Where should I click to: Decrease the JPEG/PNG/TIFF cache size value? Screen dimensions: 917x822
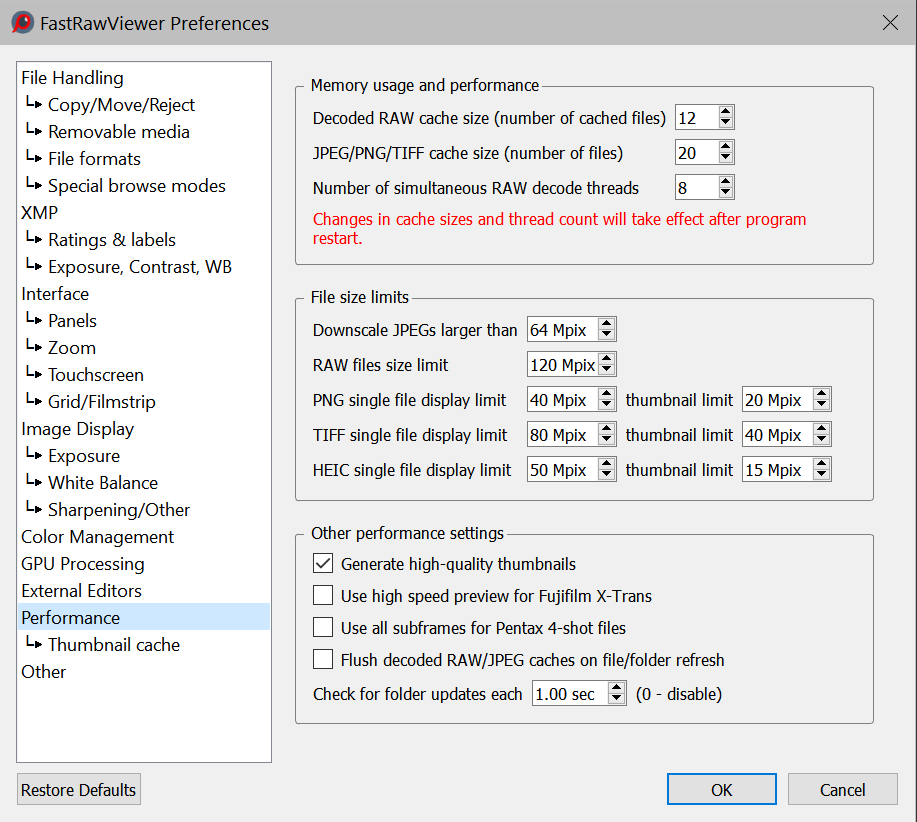[x=726, y=158]
